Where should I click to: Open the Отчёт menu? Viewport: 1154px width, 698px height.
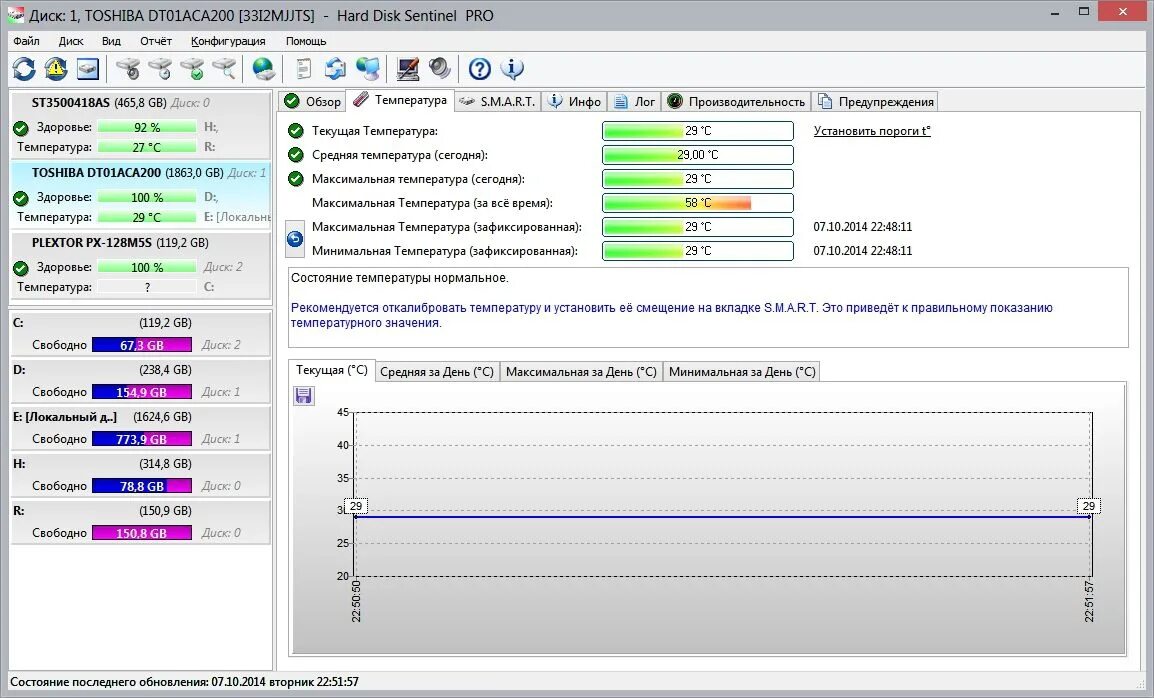click(x=155, y=41)
